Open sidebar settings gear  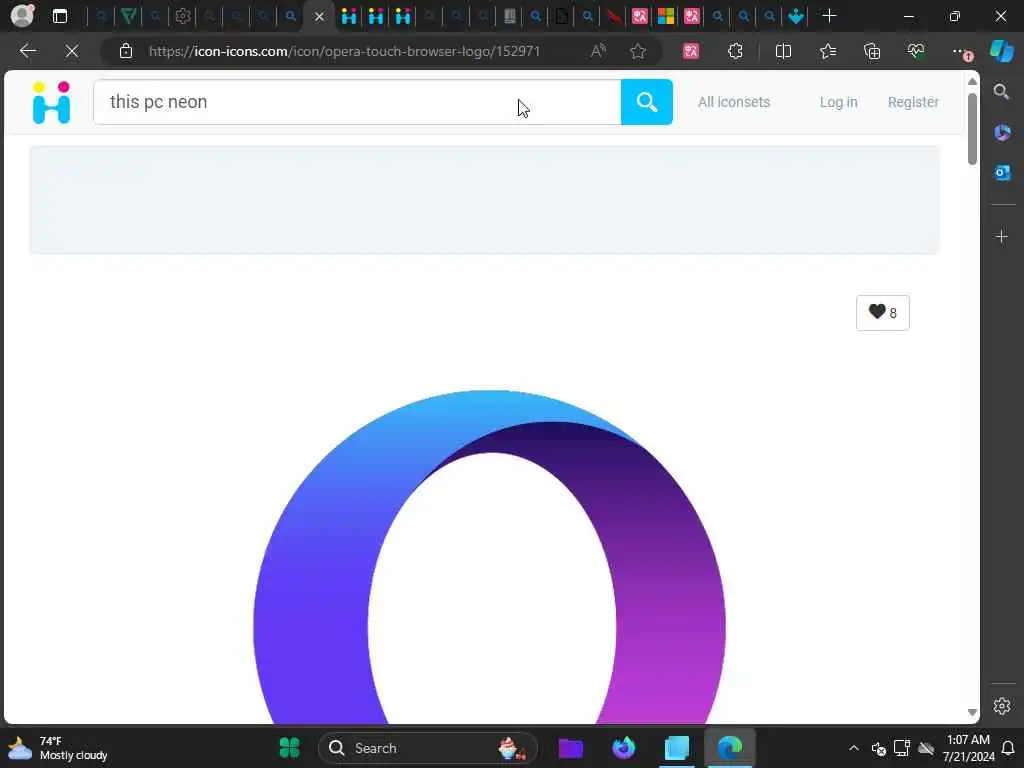click(x=1002, y=706)
